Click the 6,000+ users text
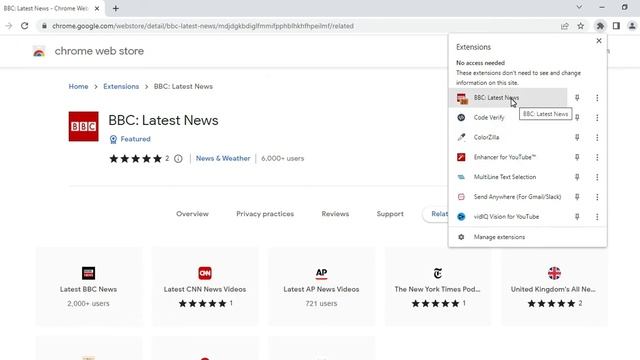The width and height of the screenshot is (640, 360). [282, 158]
